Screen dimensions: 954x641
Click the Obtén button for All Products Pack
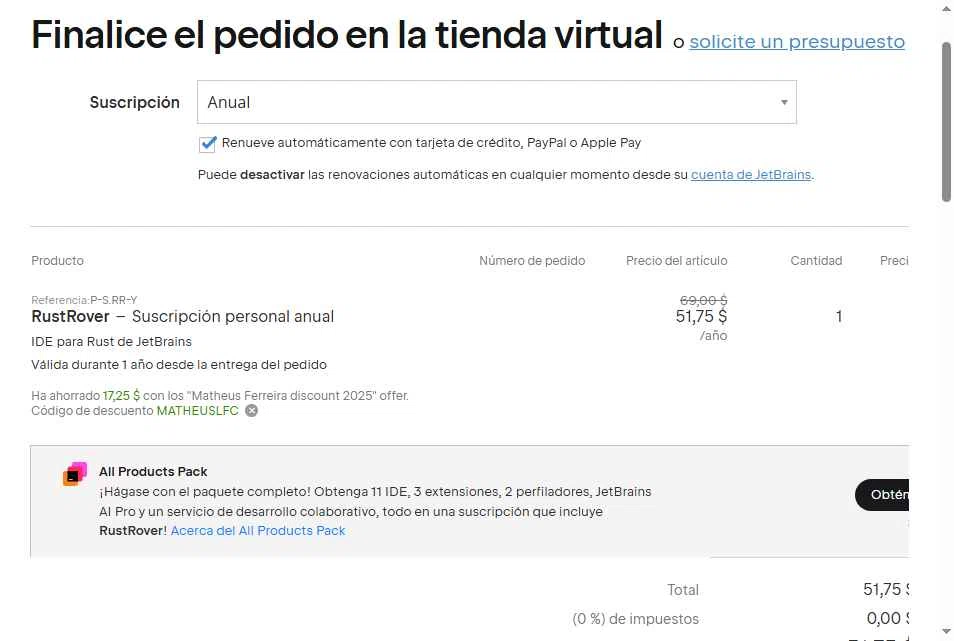(882, 494)
